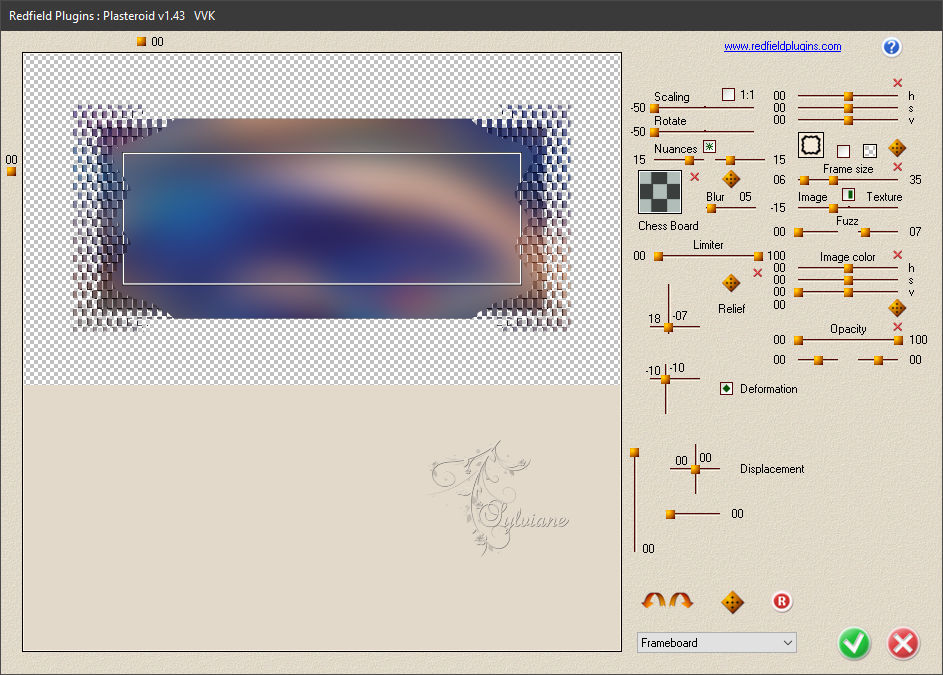The image size is (943, 675).
Task: Click the Relief crosshair handle
Action: click(668, 327)
